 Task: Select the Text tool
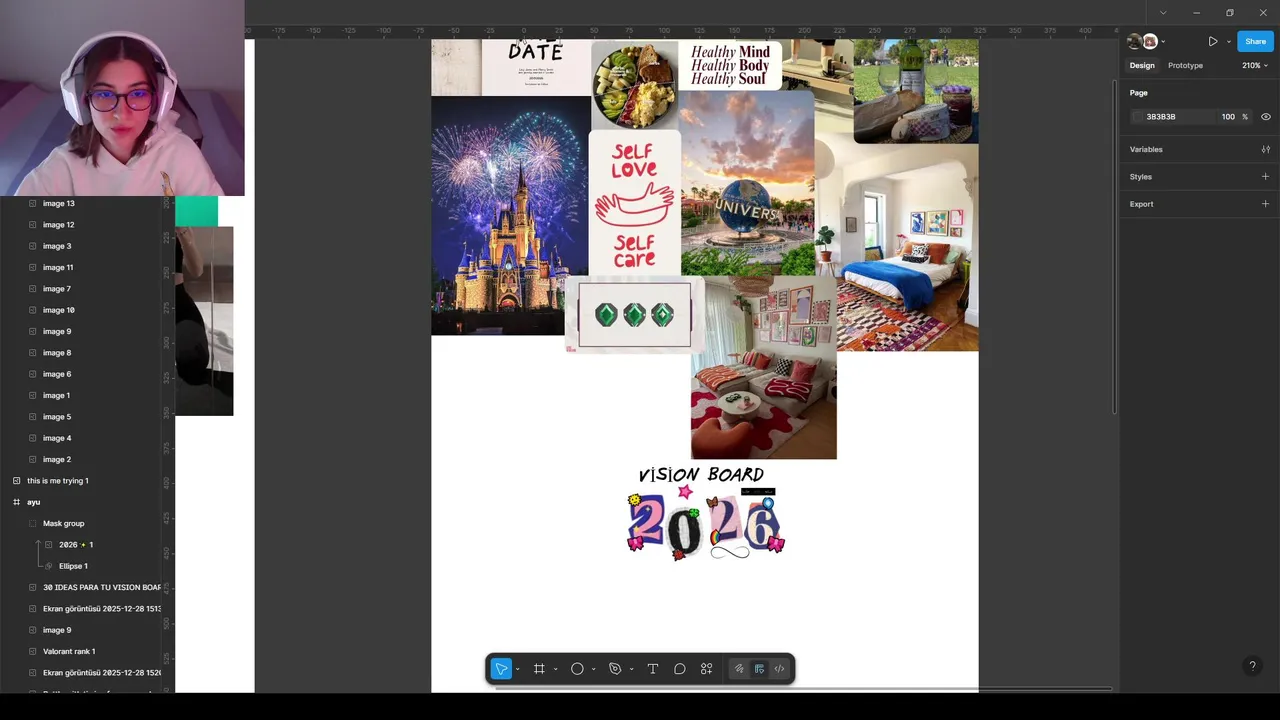pos(653,669)
